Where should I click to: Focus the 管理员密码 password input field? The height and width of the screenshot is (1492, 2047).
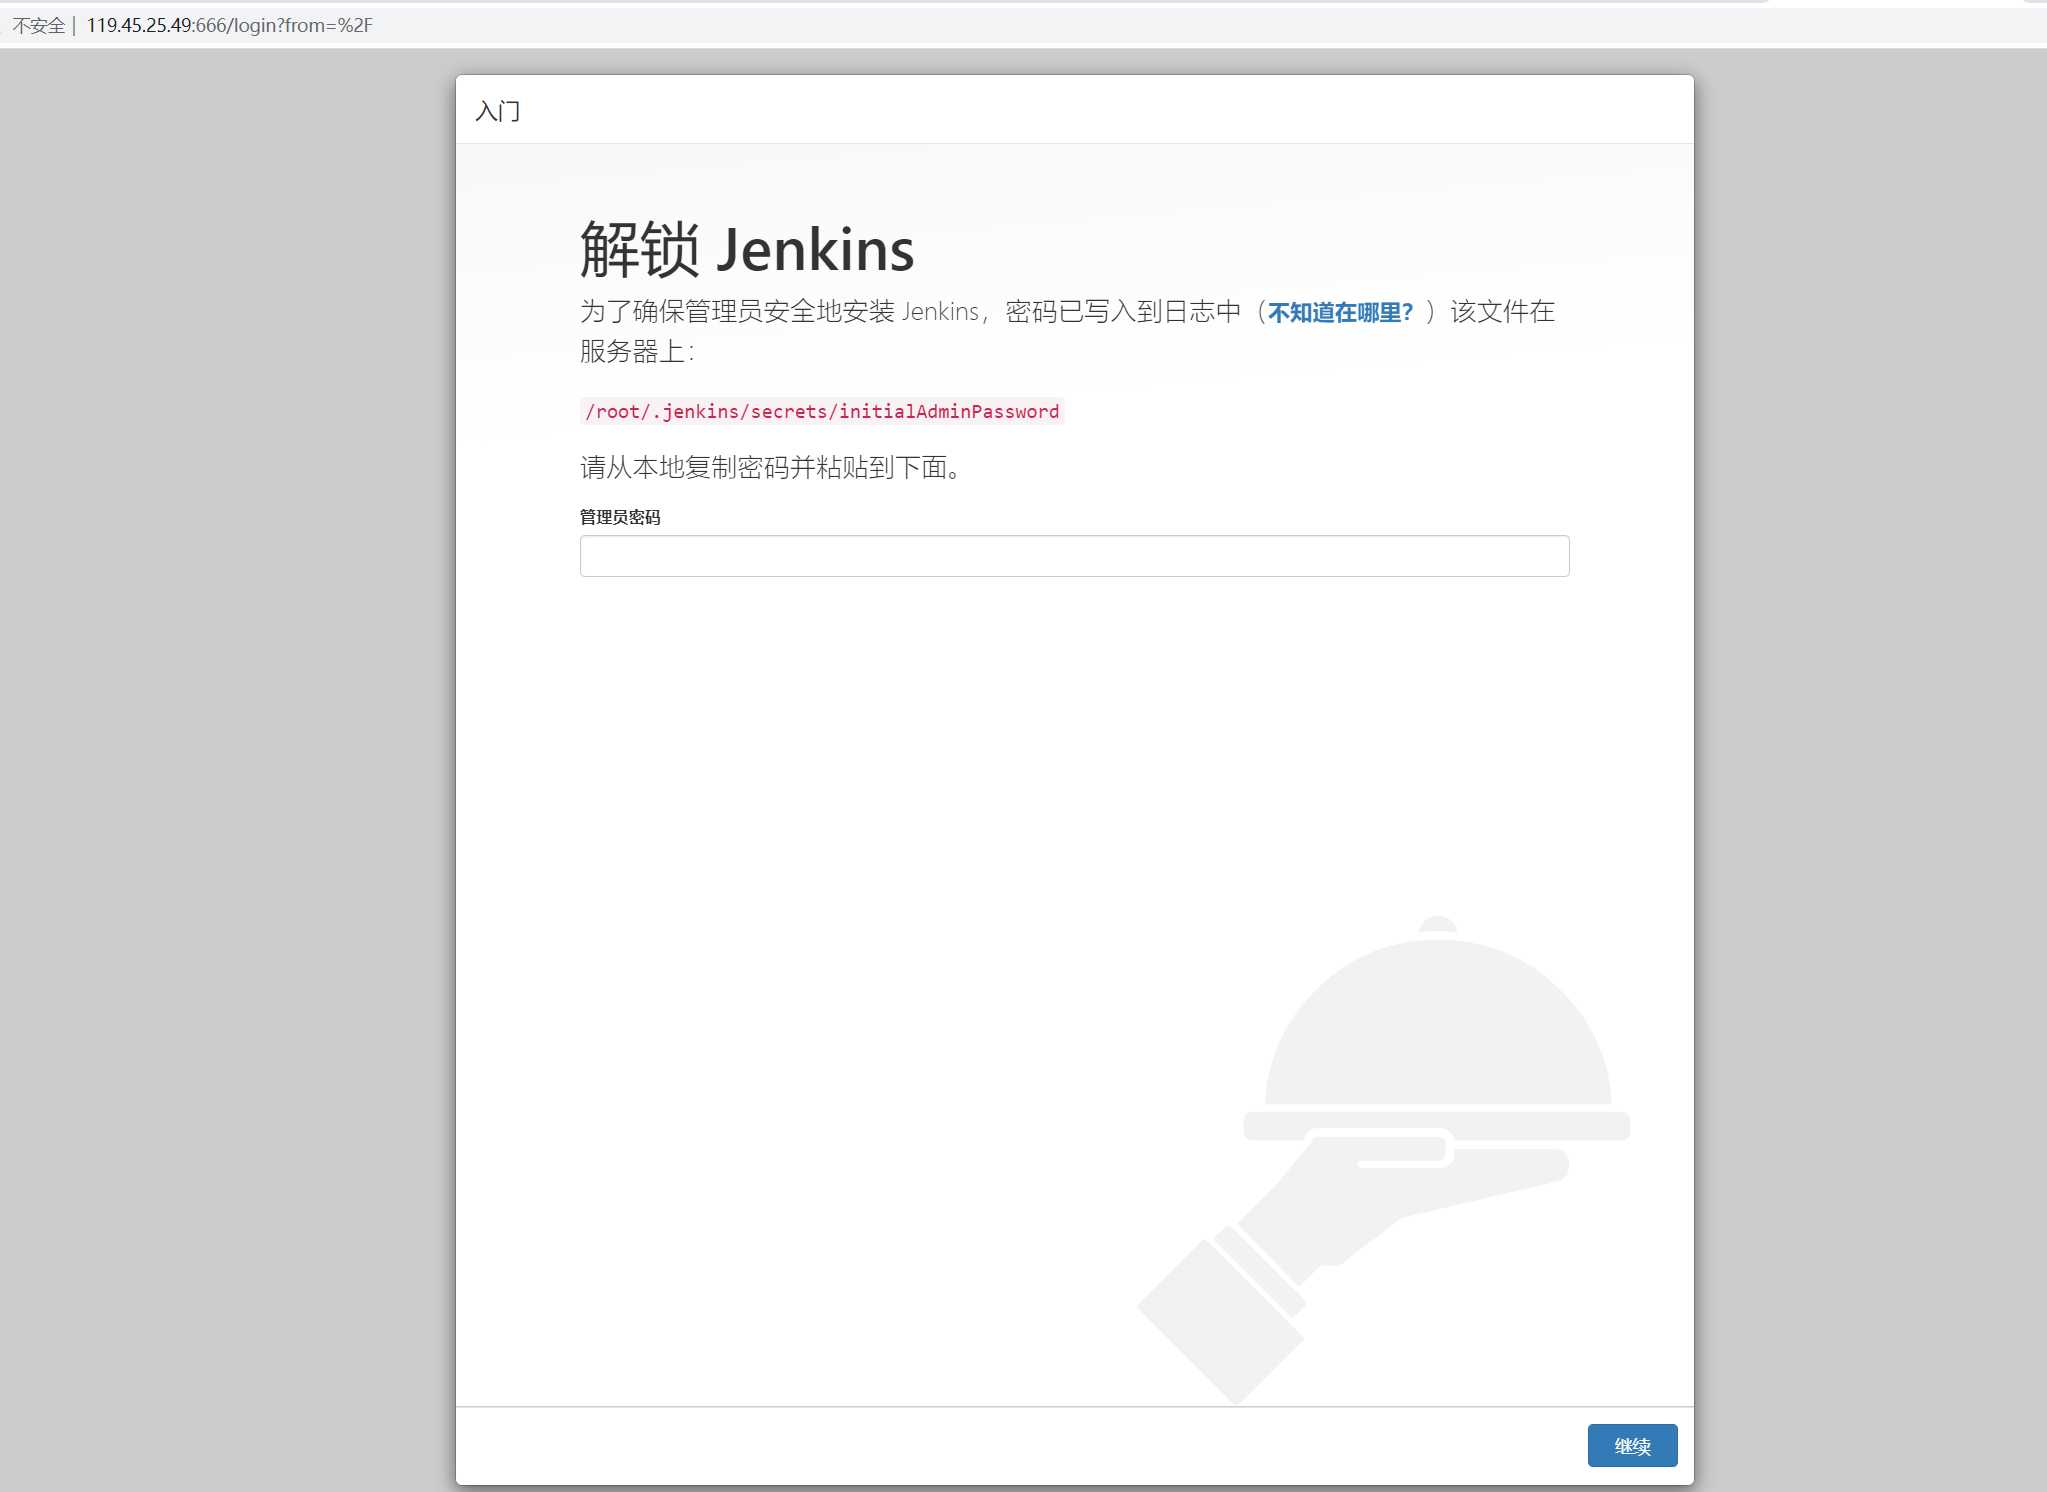click(x=1074, y=556)
